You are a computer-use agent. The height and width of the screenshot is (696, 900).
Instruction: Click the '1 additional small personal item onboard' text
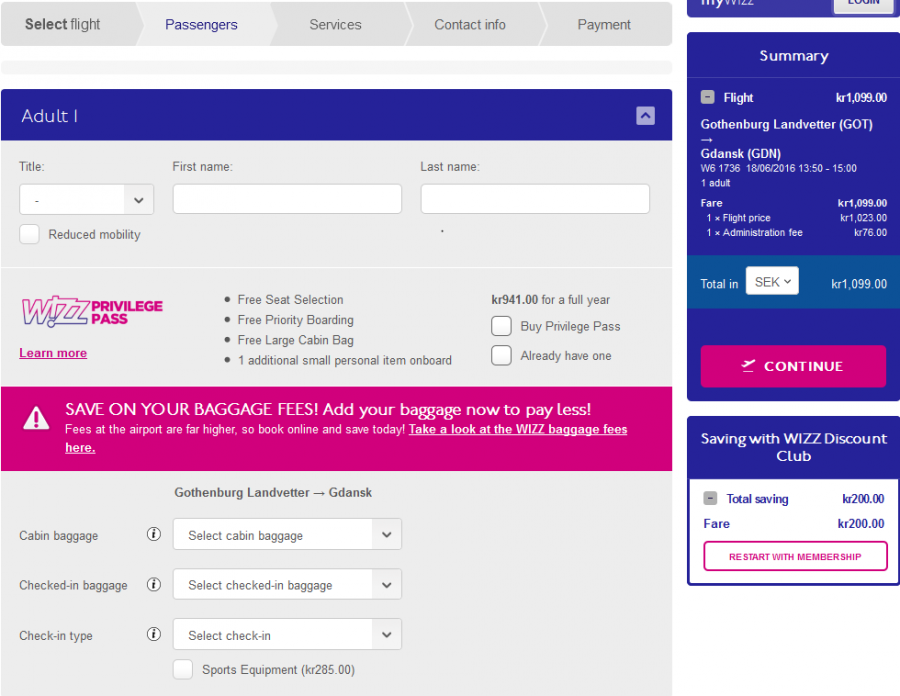(x=345, y=360)
